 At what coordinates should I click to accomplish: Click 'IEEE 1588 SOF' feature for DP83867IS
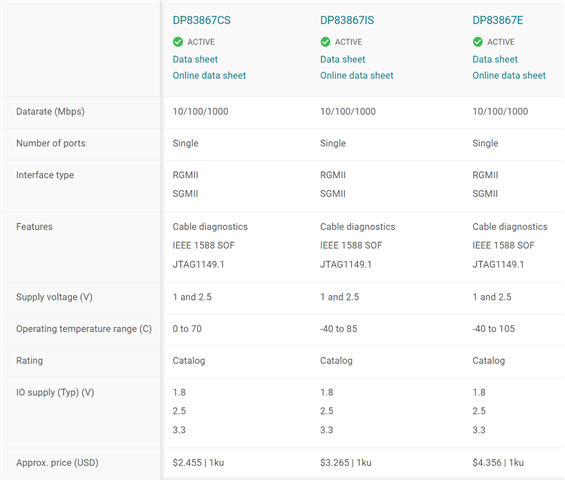coord(351,245)
